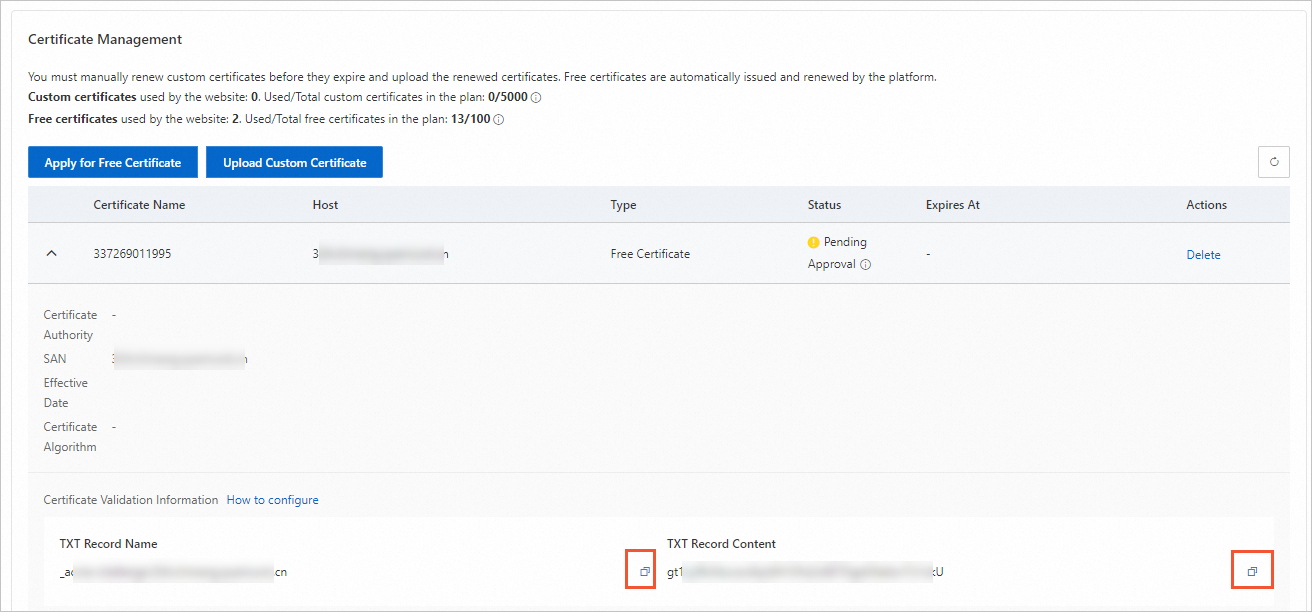
Task: Click the yellow Pending Approval status icon
Action: click(813, 241)
